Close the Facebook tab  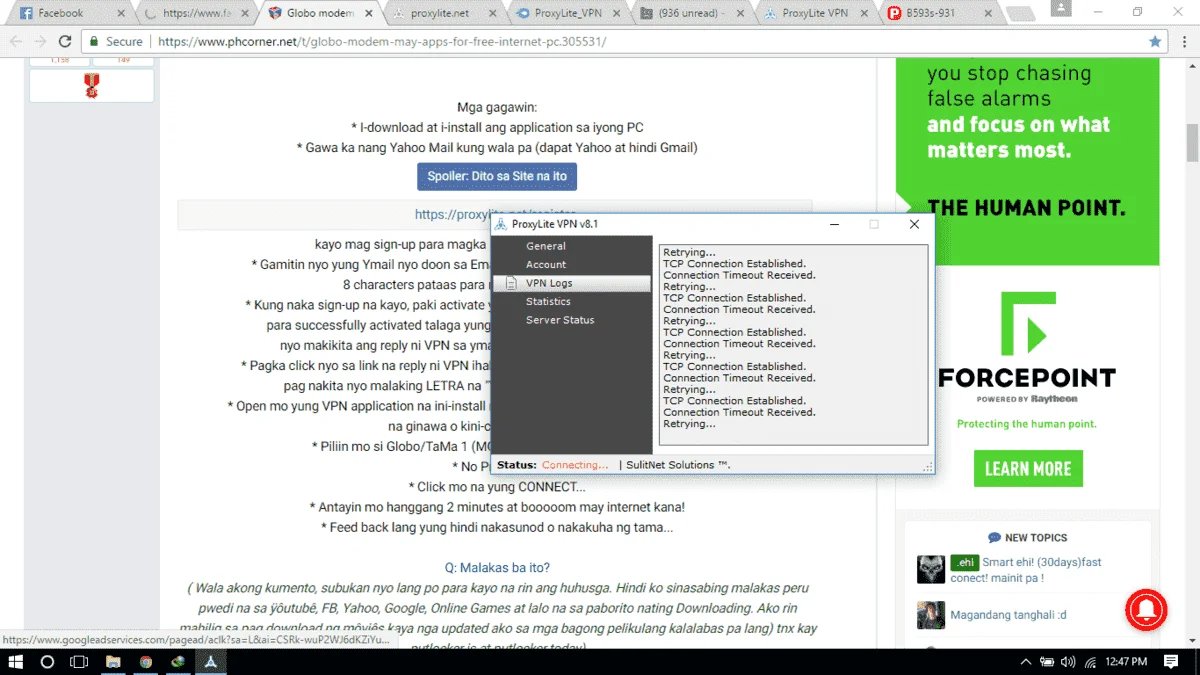click(x=122, y=13)
